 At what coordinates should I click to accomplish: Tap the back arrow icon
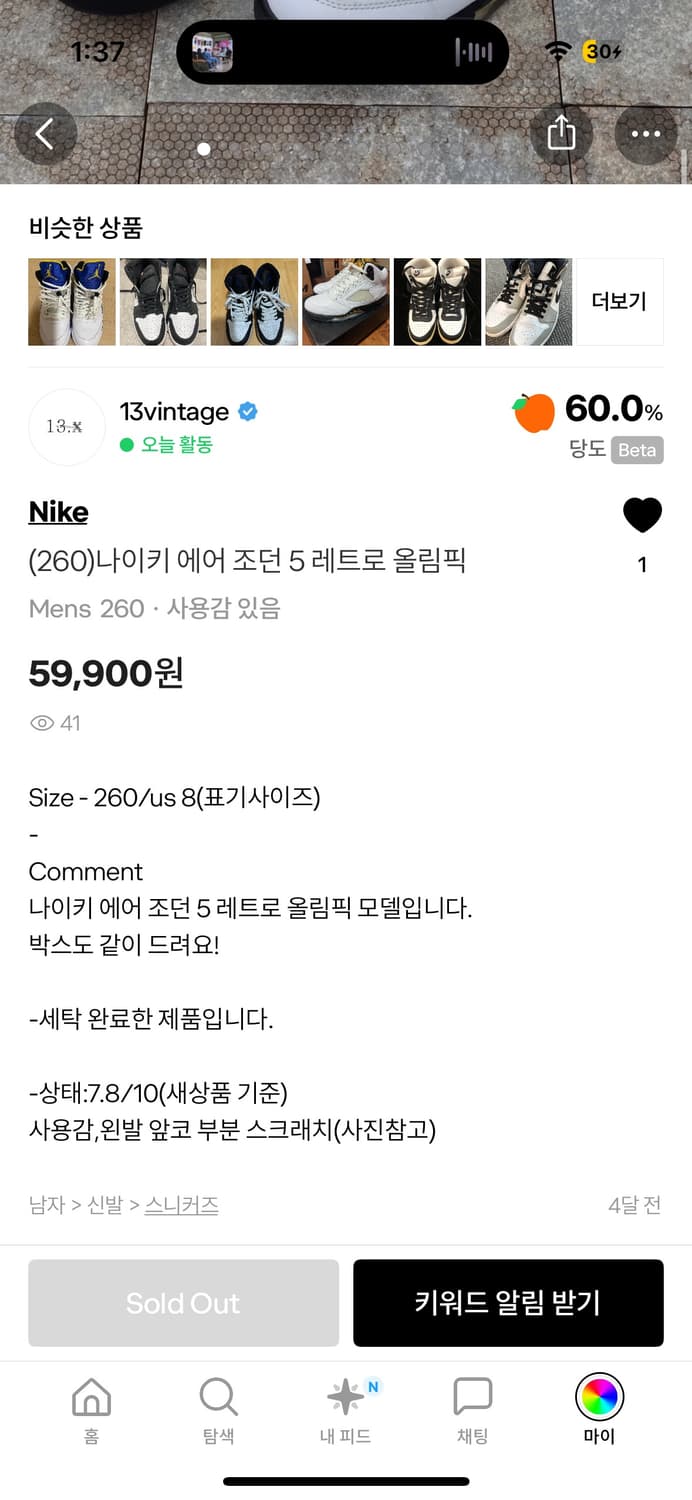pyautogui.click(x=45, y=134)
